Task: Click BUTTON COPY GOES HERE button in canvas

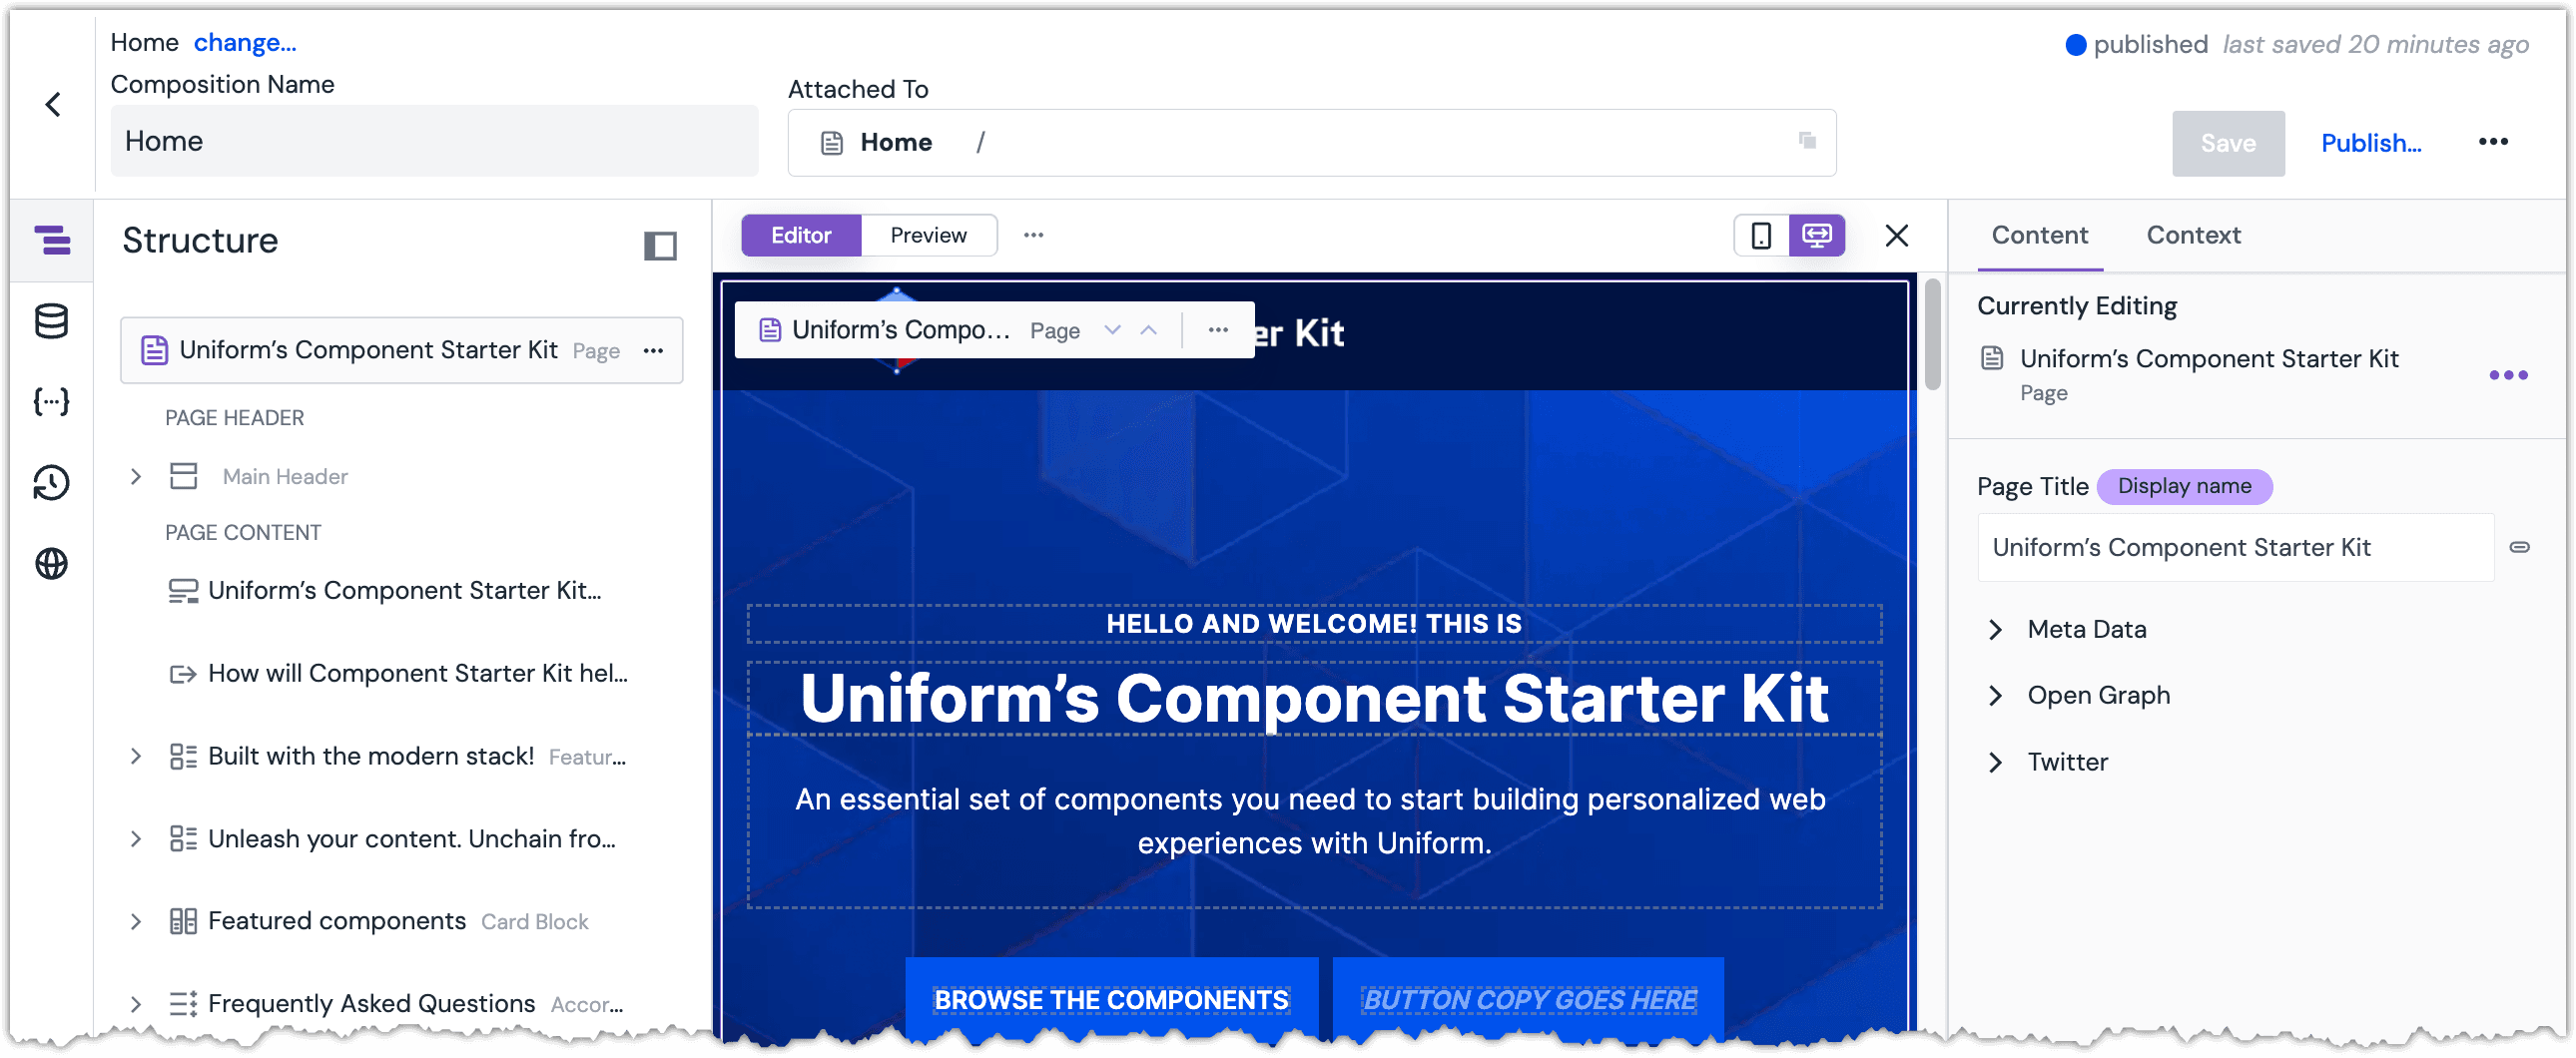Action: (x=1528, y=1001)
